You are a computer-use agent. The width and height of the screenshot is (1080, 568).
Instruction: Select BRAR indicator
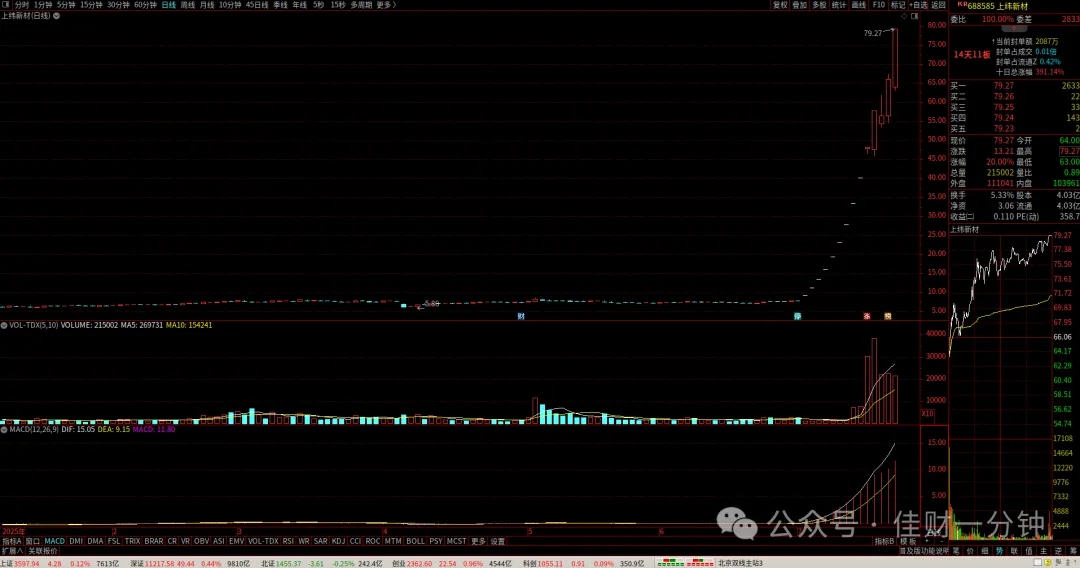154,541
